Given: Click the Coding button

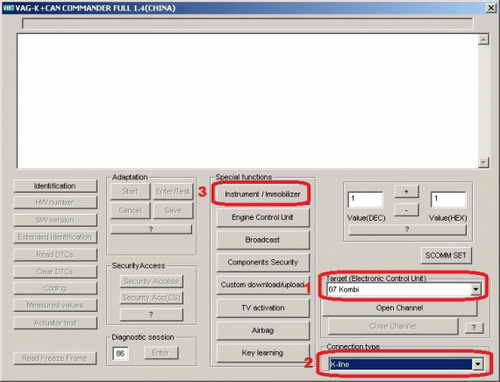Looking at the screenshot, I should click(x=55, y=288).
